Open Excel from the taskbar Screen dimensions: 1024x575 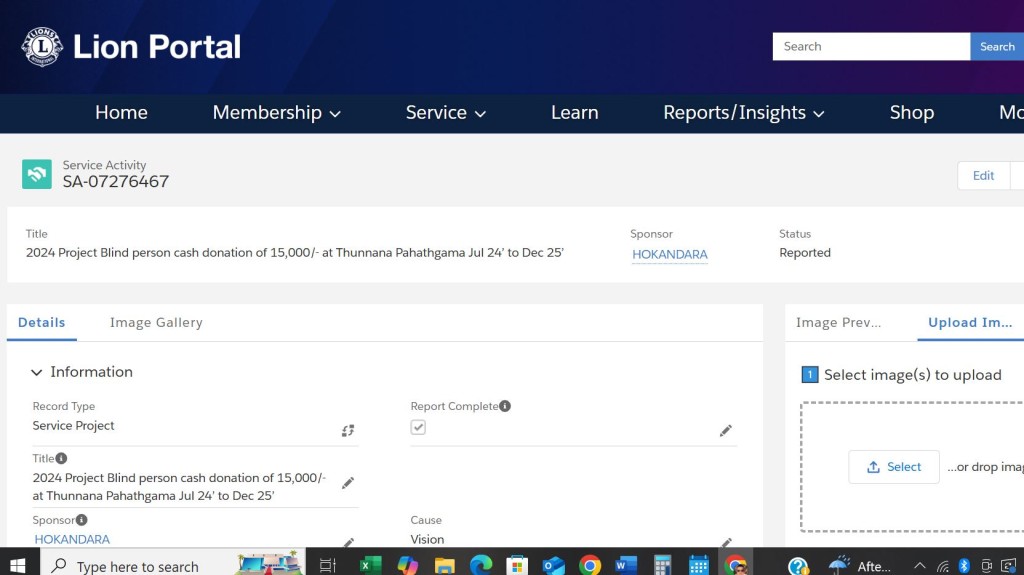pyautogui.click(x=370, y=565)
